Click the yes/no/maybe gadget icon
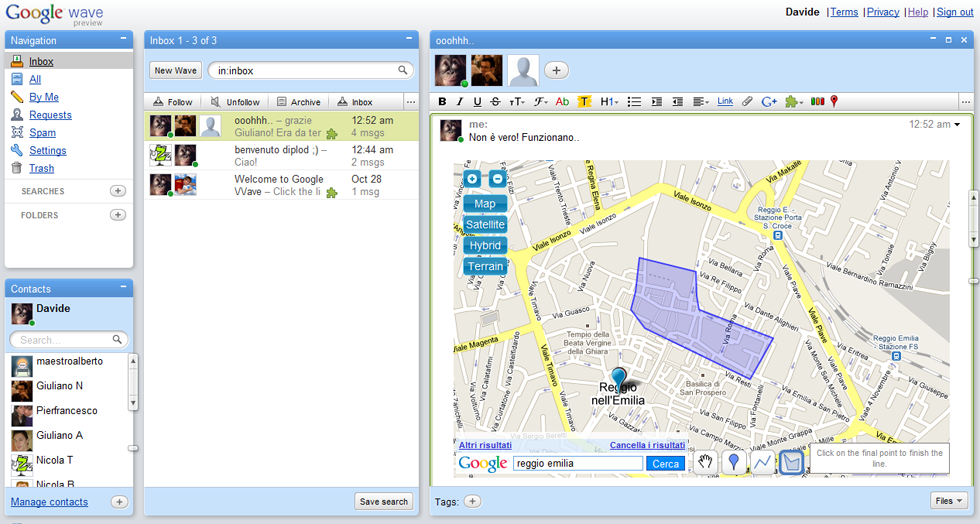 818,101
